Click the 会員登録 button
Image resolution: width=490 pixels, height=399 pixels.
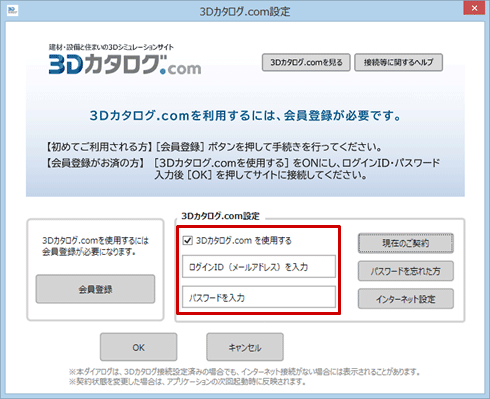95,289
